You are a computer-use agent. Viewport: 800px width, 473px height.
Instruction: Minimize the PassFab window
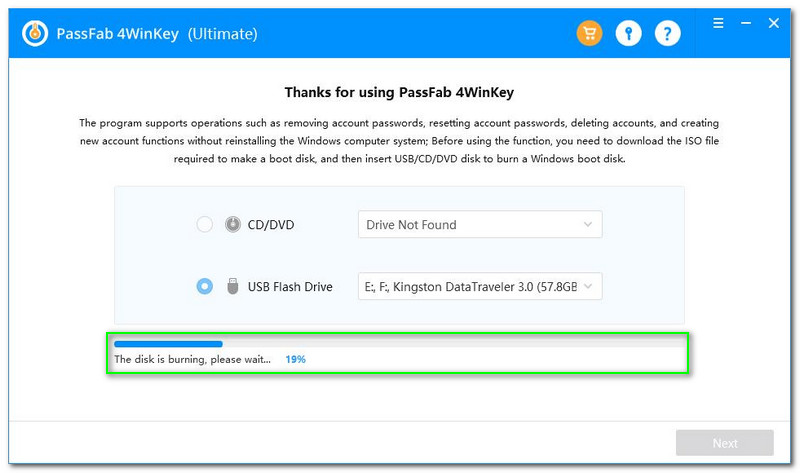tap(746, 23)
